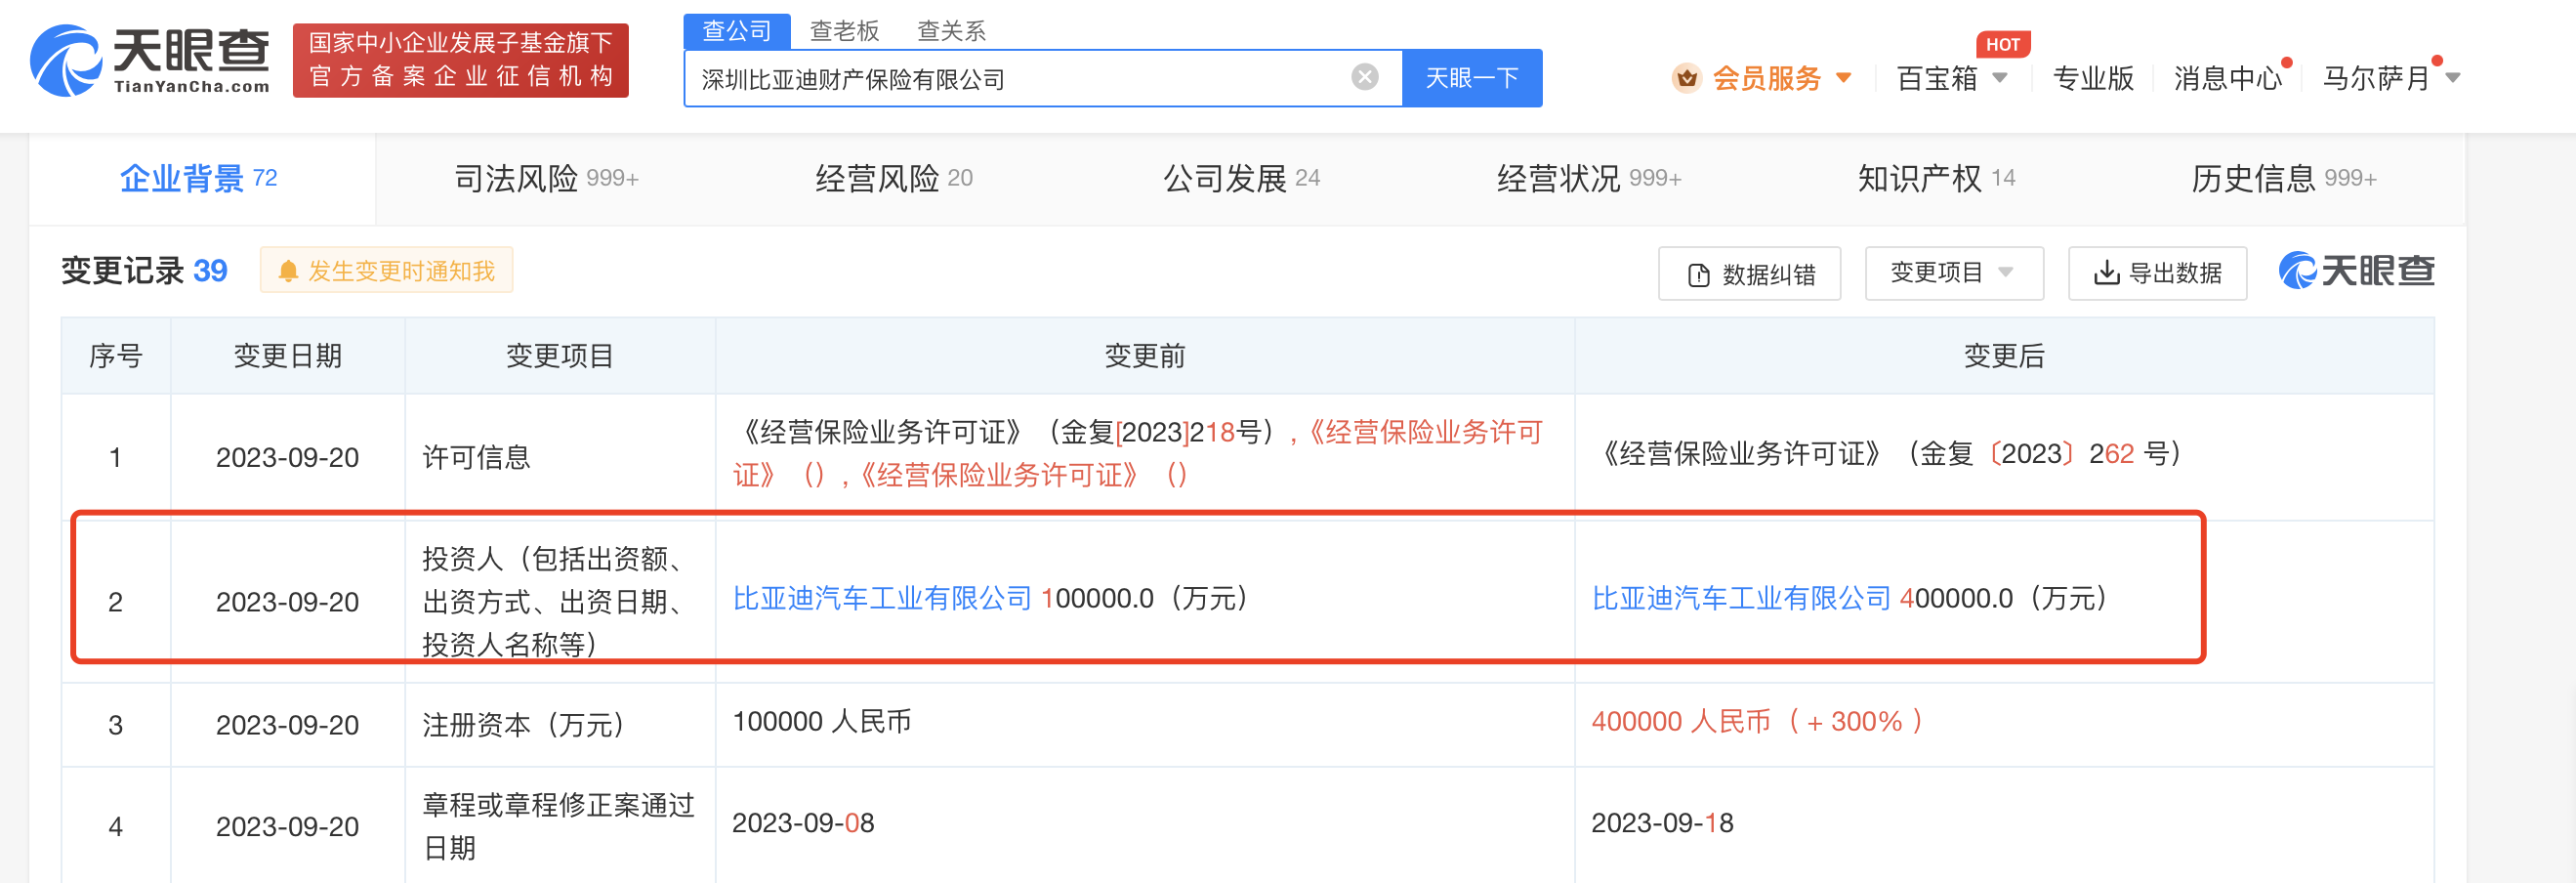Open the 会员服务 link
The image size is (2576, 883).
1767,78
